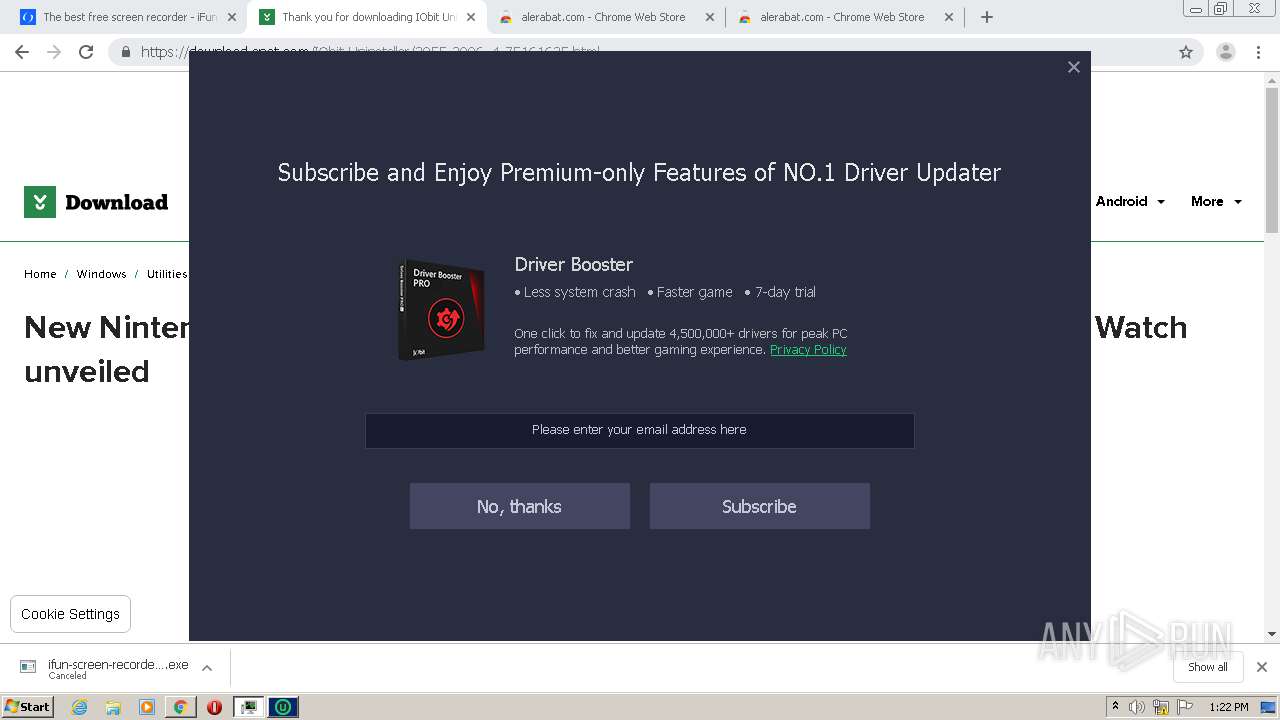Decline with the No, thanks button
1280x720 pixels.
(x=519, y=506)
